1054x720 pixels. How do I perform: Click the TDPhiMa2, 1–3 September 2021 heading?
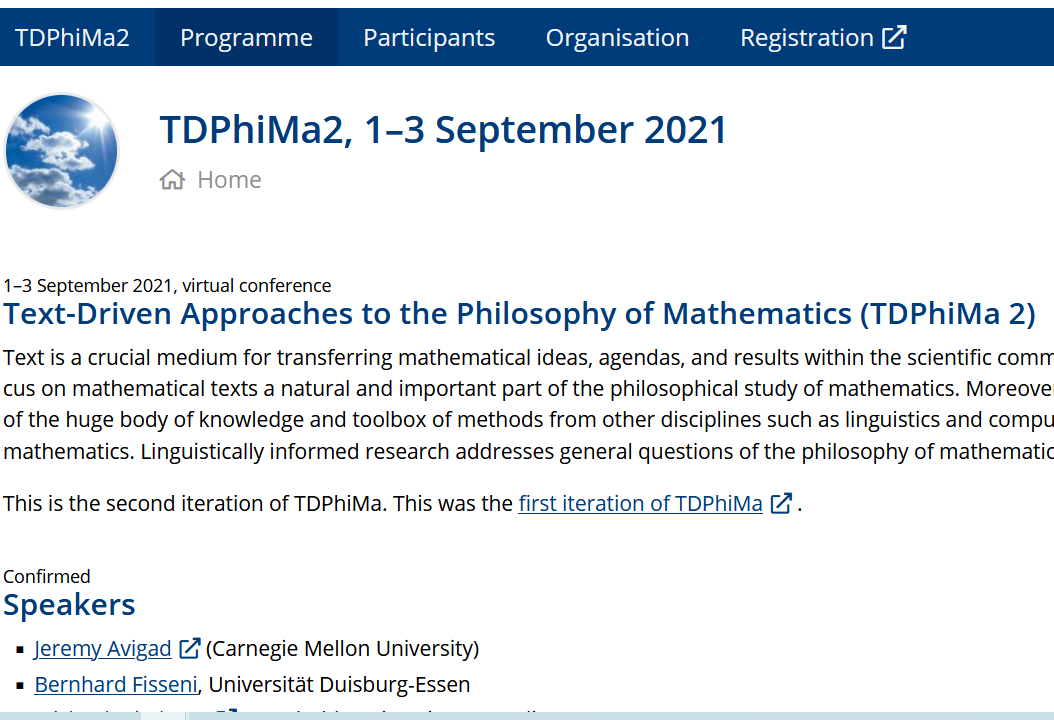pos(443,130)
